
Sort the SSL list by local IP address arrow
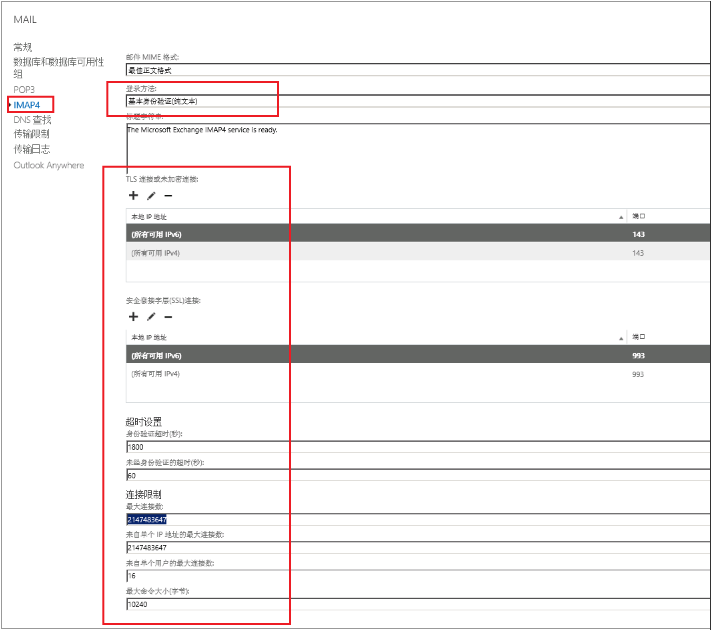pyautogui.click(x=621, y=337)
